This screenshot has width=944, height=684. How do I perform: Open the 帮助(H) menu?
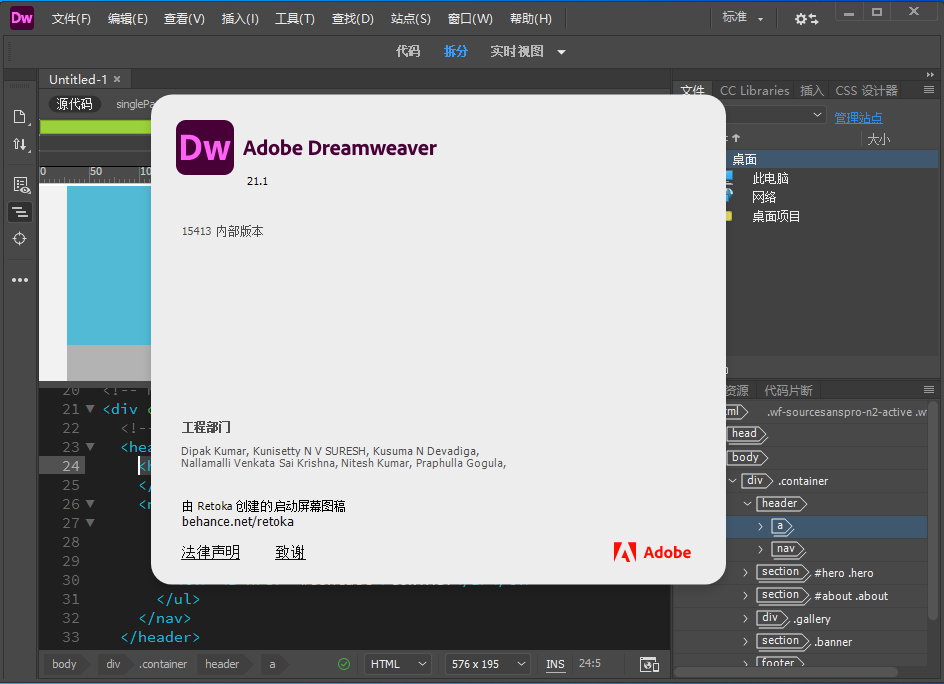pyautogui.click(x=531, y=19)
